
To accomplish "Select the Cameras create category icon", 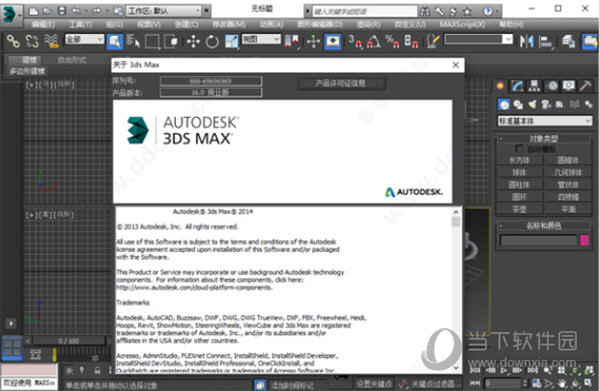I will (546, 104).
